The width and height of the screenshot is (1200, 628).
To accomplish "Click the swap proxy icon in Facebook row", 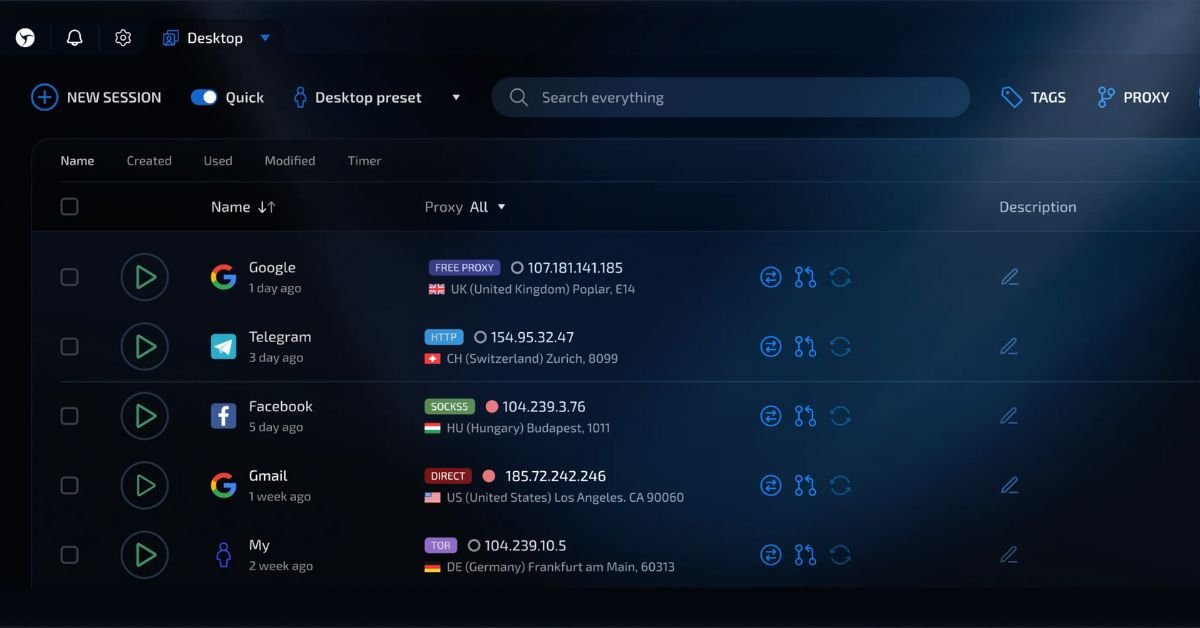I will 770,416.
